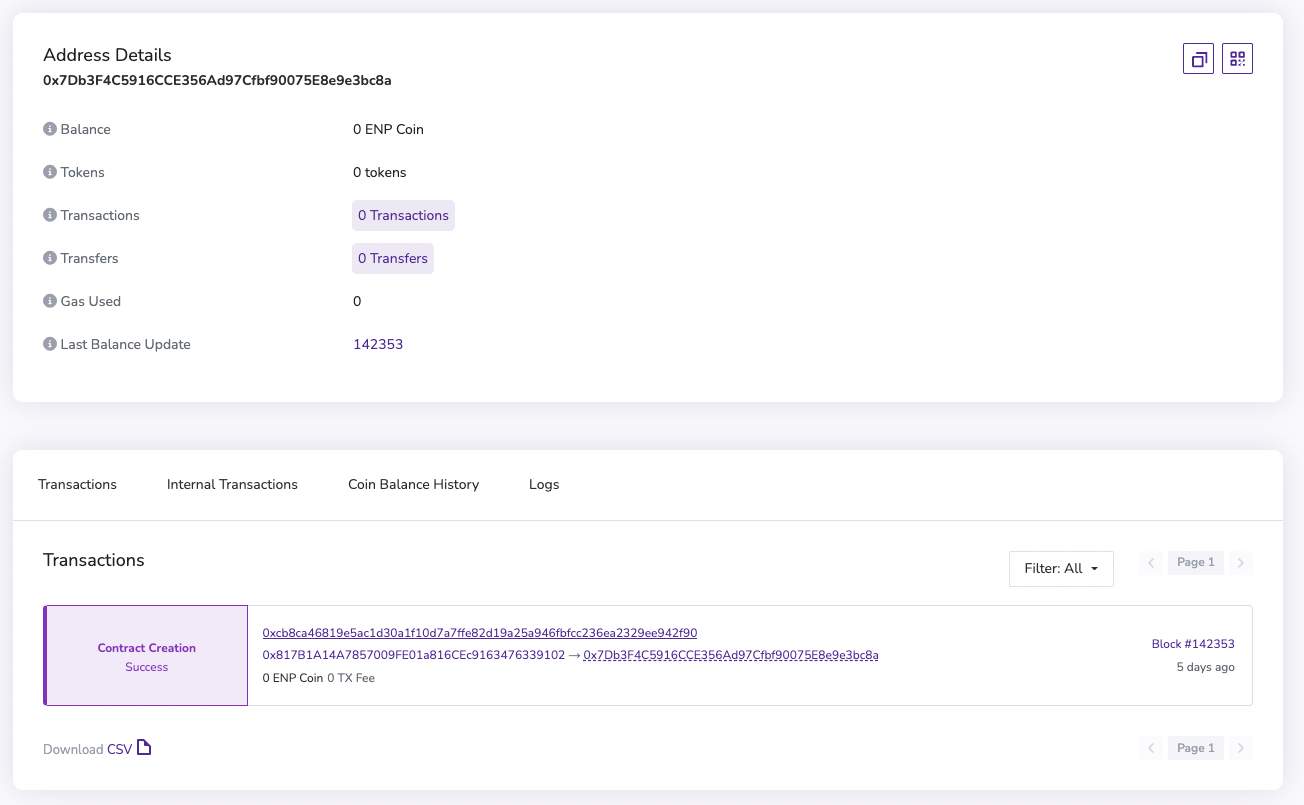Switch to the Logs tab
Image resolution: width=1304 pixels, height=805 pixels.
tap(544, 484)
